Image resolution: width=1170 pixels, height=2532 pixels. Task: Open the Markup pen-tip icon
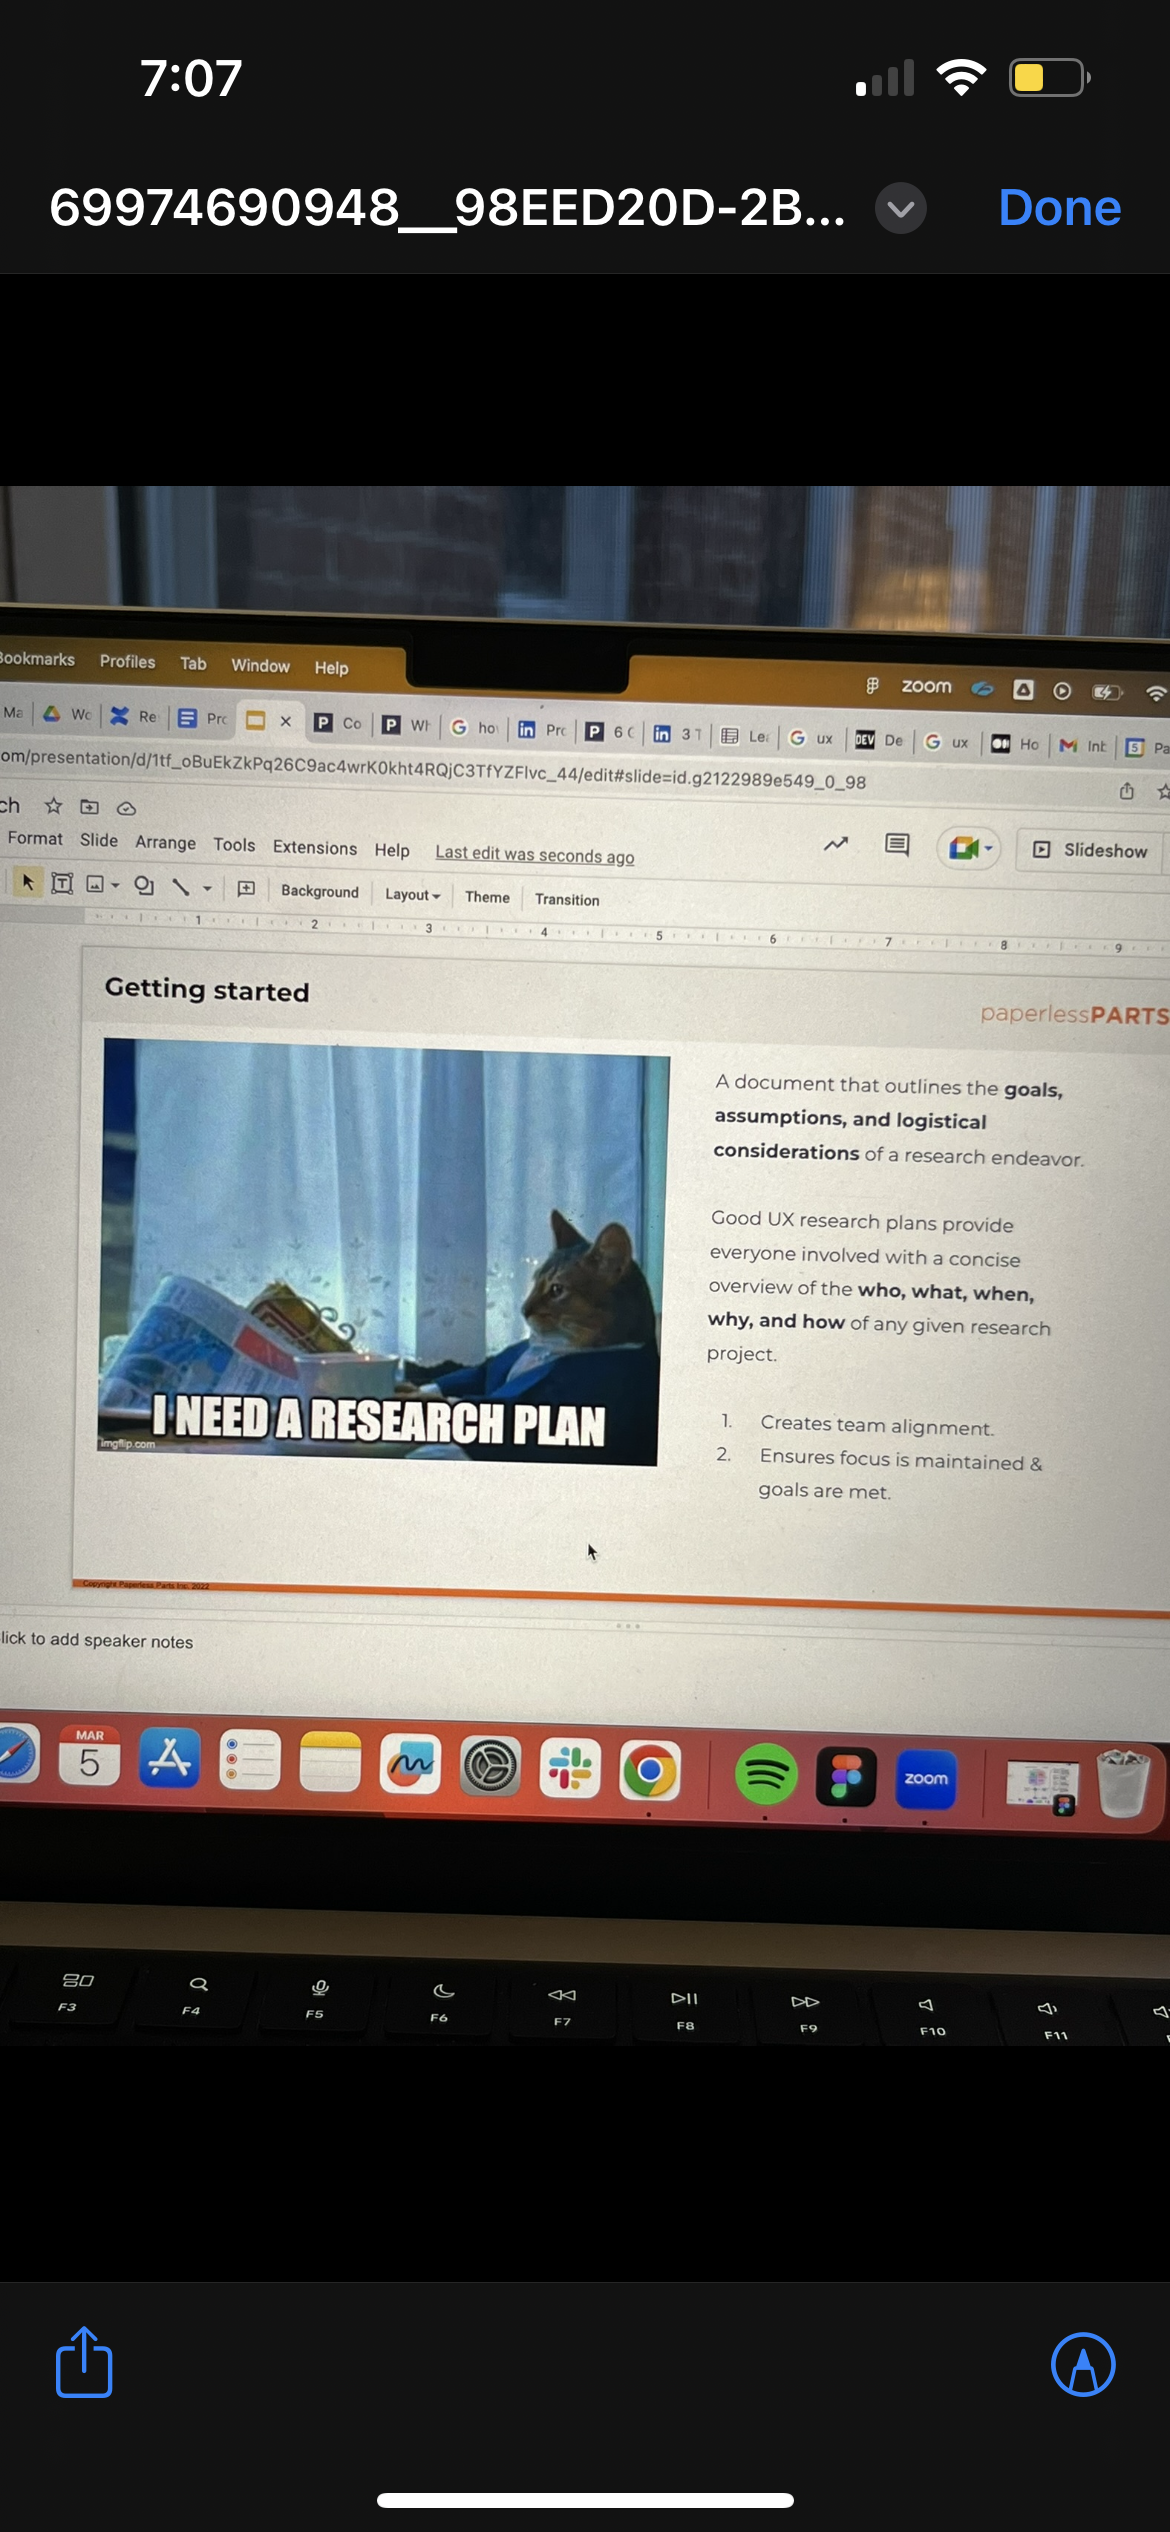pyautogui.click(x=1083, y=2365)
